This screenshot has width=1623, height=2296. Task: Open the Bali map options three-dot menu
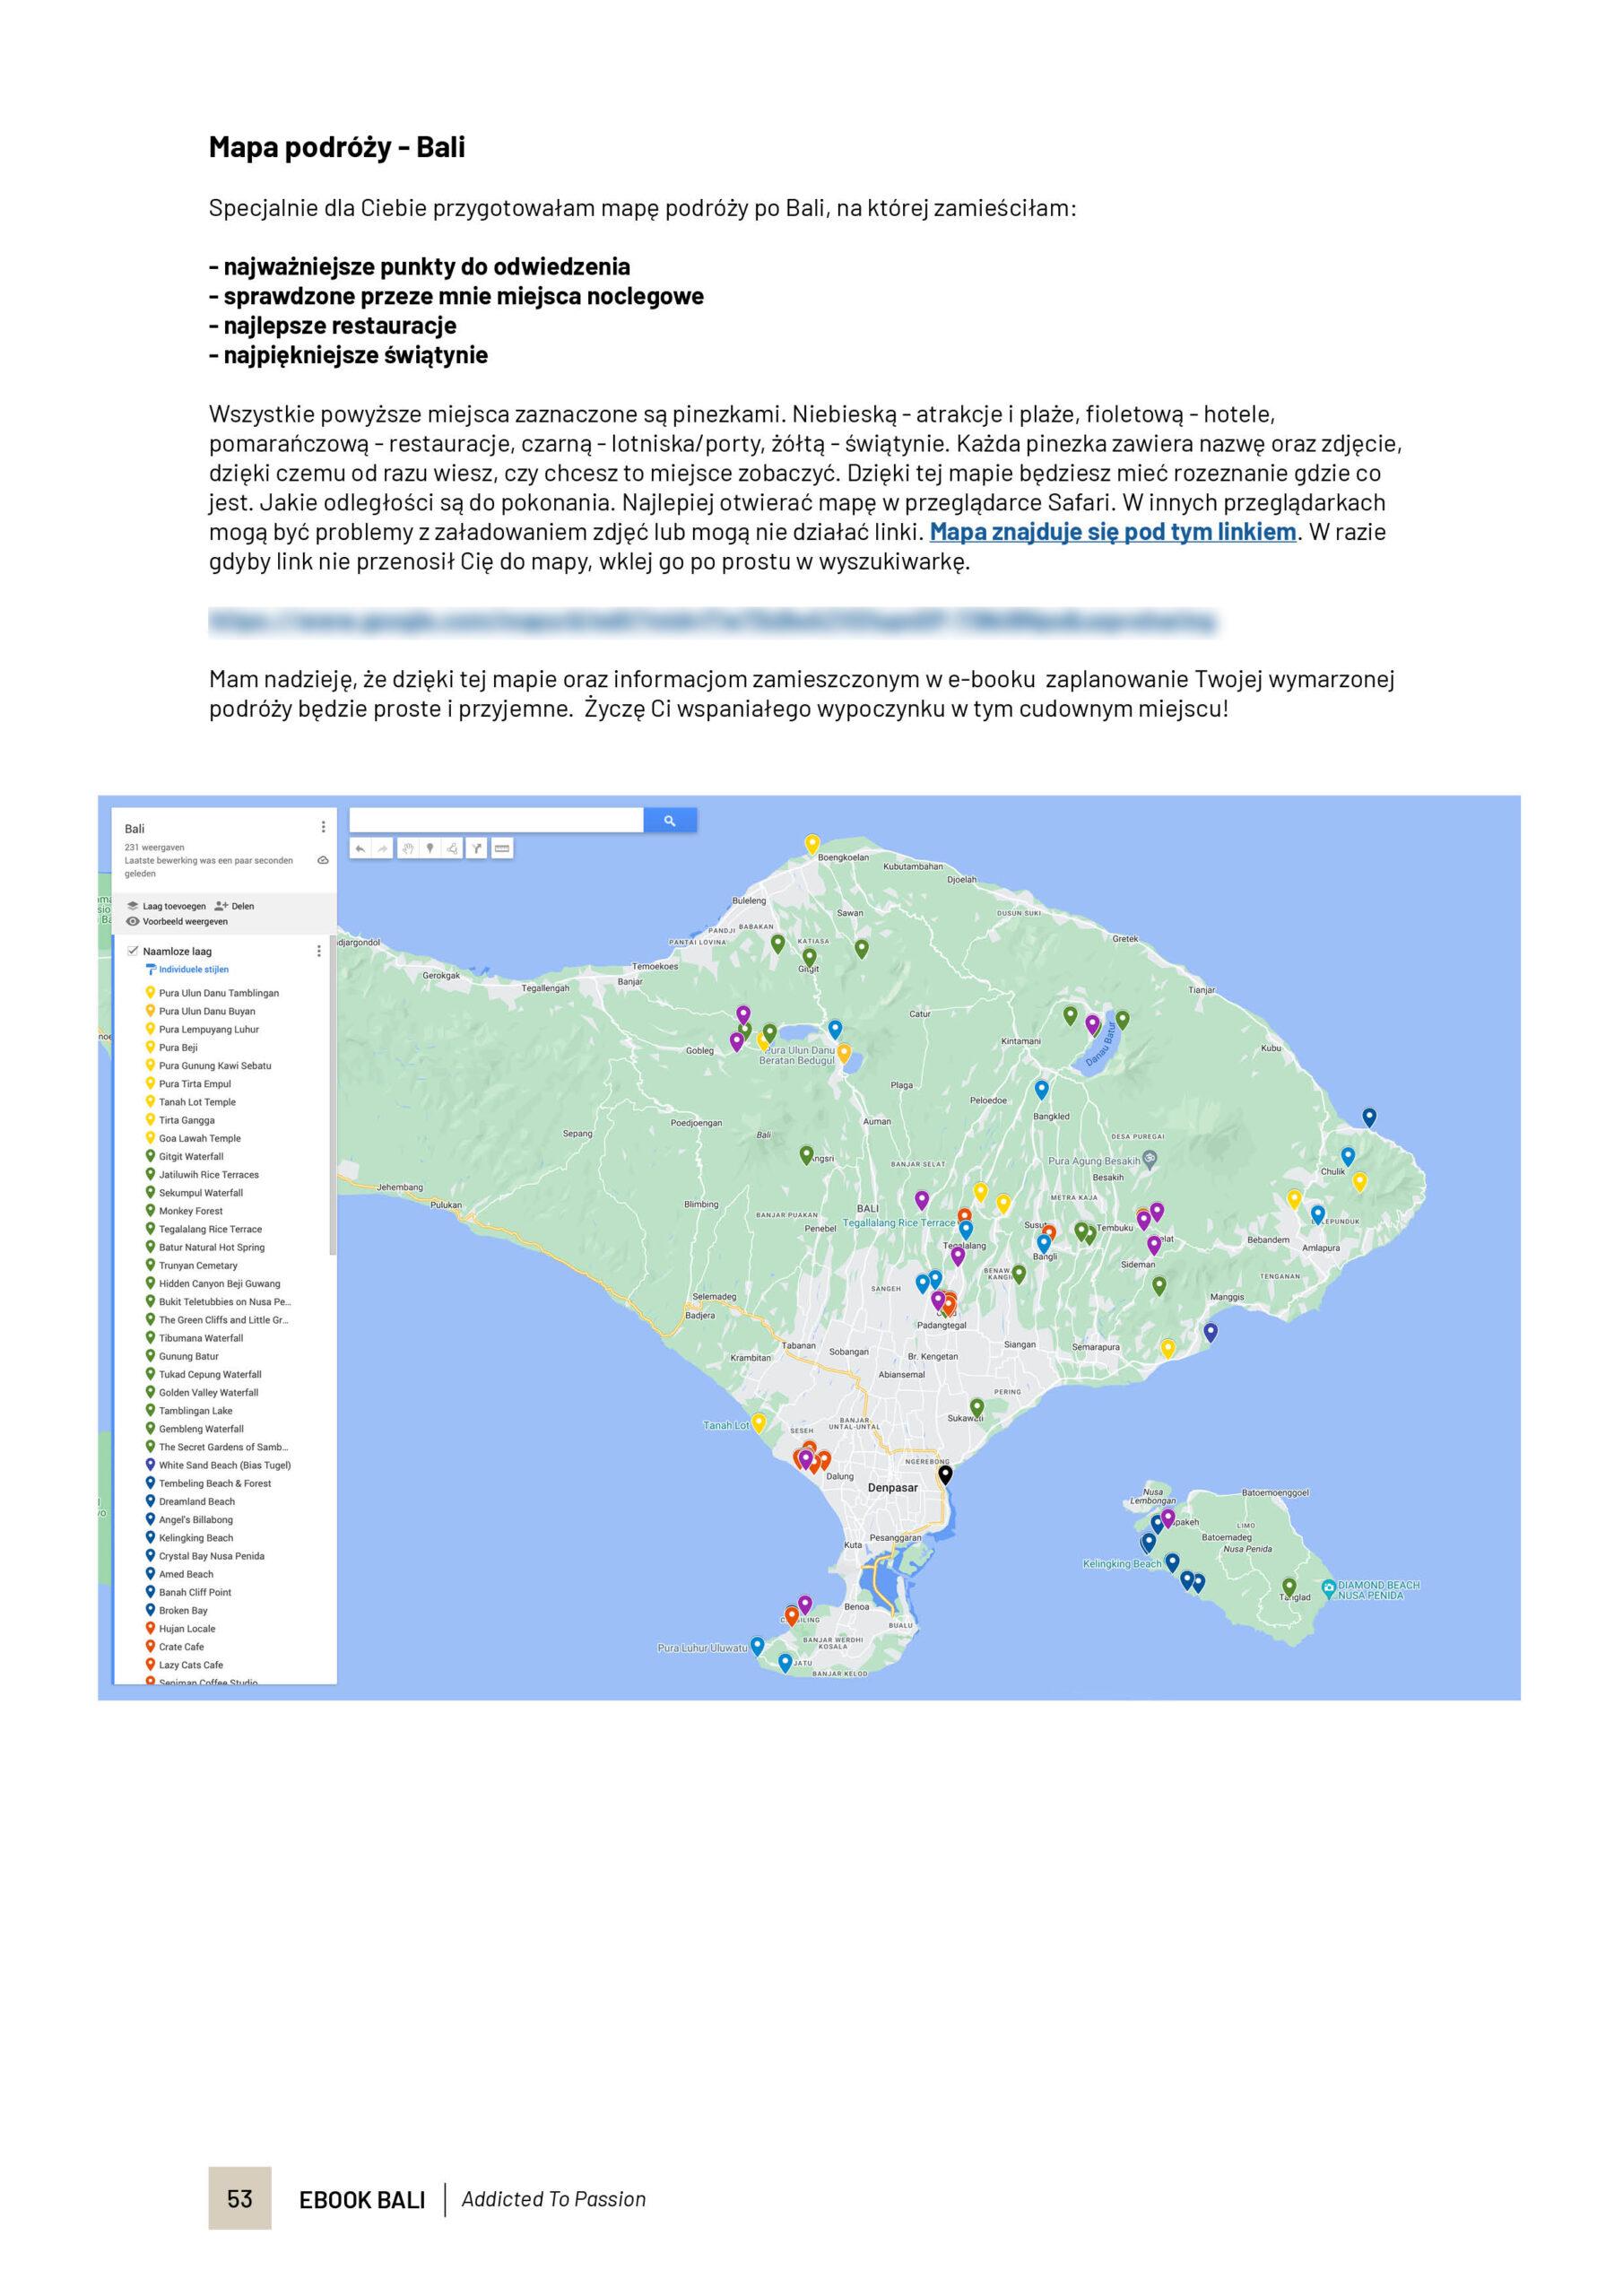click(322, 827)
